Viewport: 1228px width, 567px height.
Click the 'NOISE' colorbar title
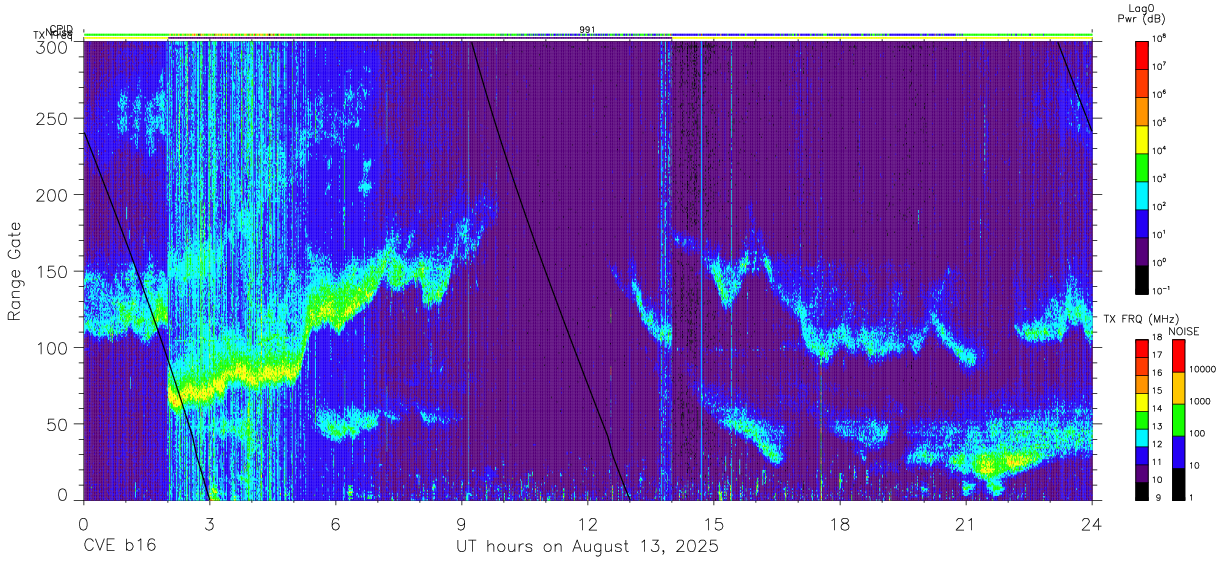[x=1184, y=331]
